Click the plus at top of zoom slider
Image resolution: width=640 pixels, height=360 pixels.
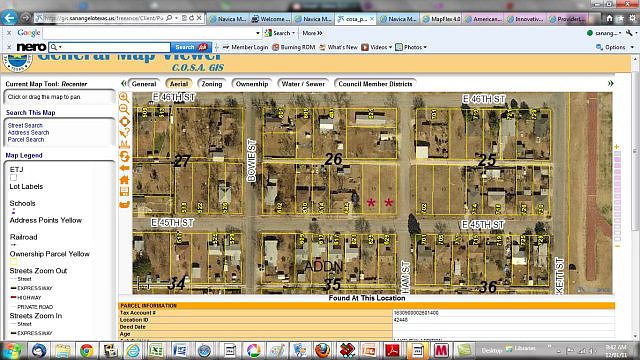click(617, 147)
